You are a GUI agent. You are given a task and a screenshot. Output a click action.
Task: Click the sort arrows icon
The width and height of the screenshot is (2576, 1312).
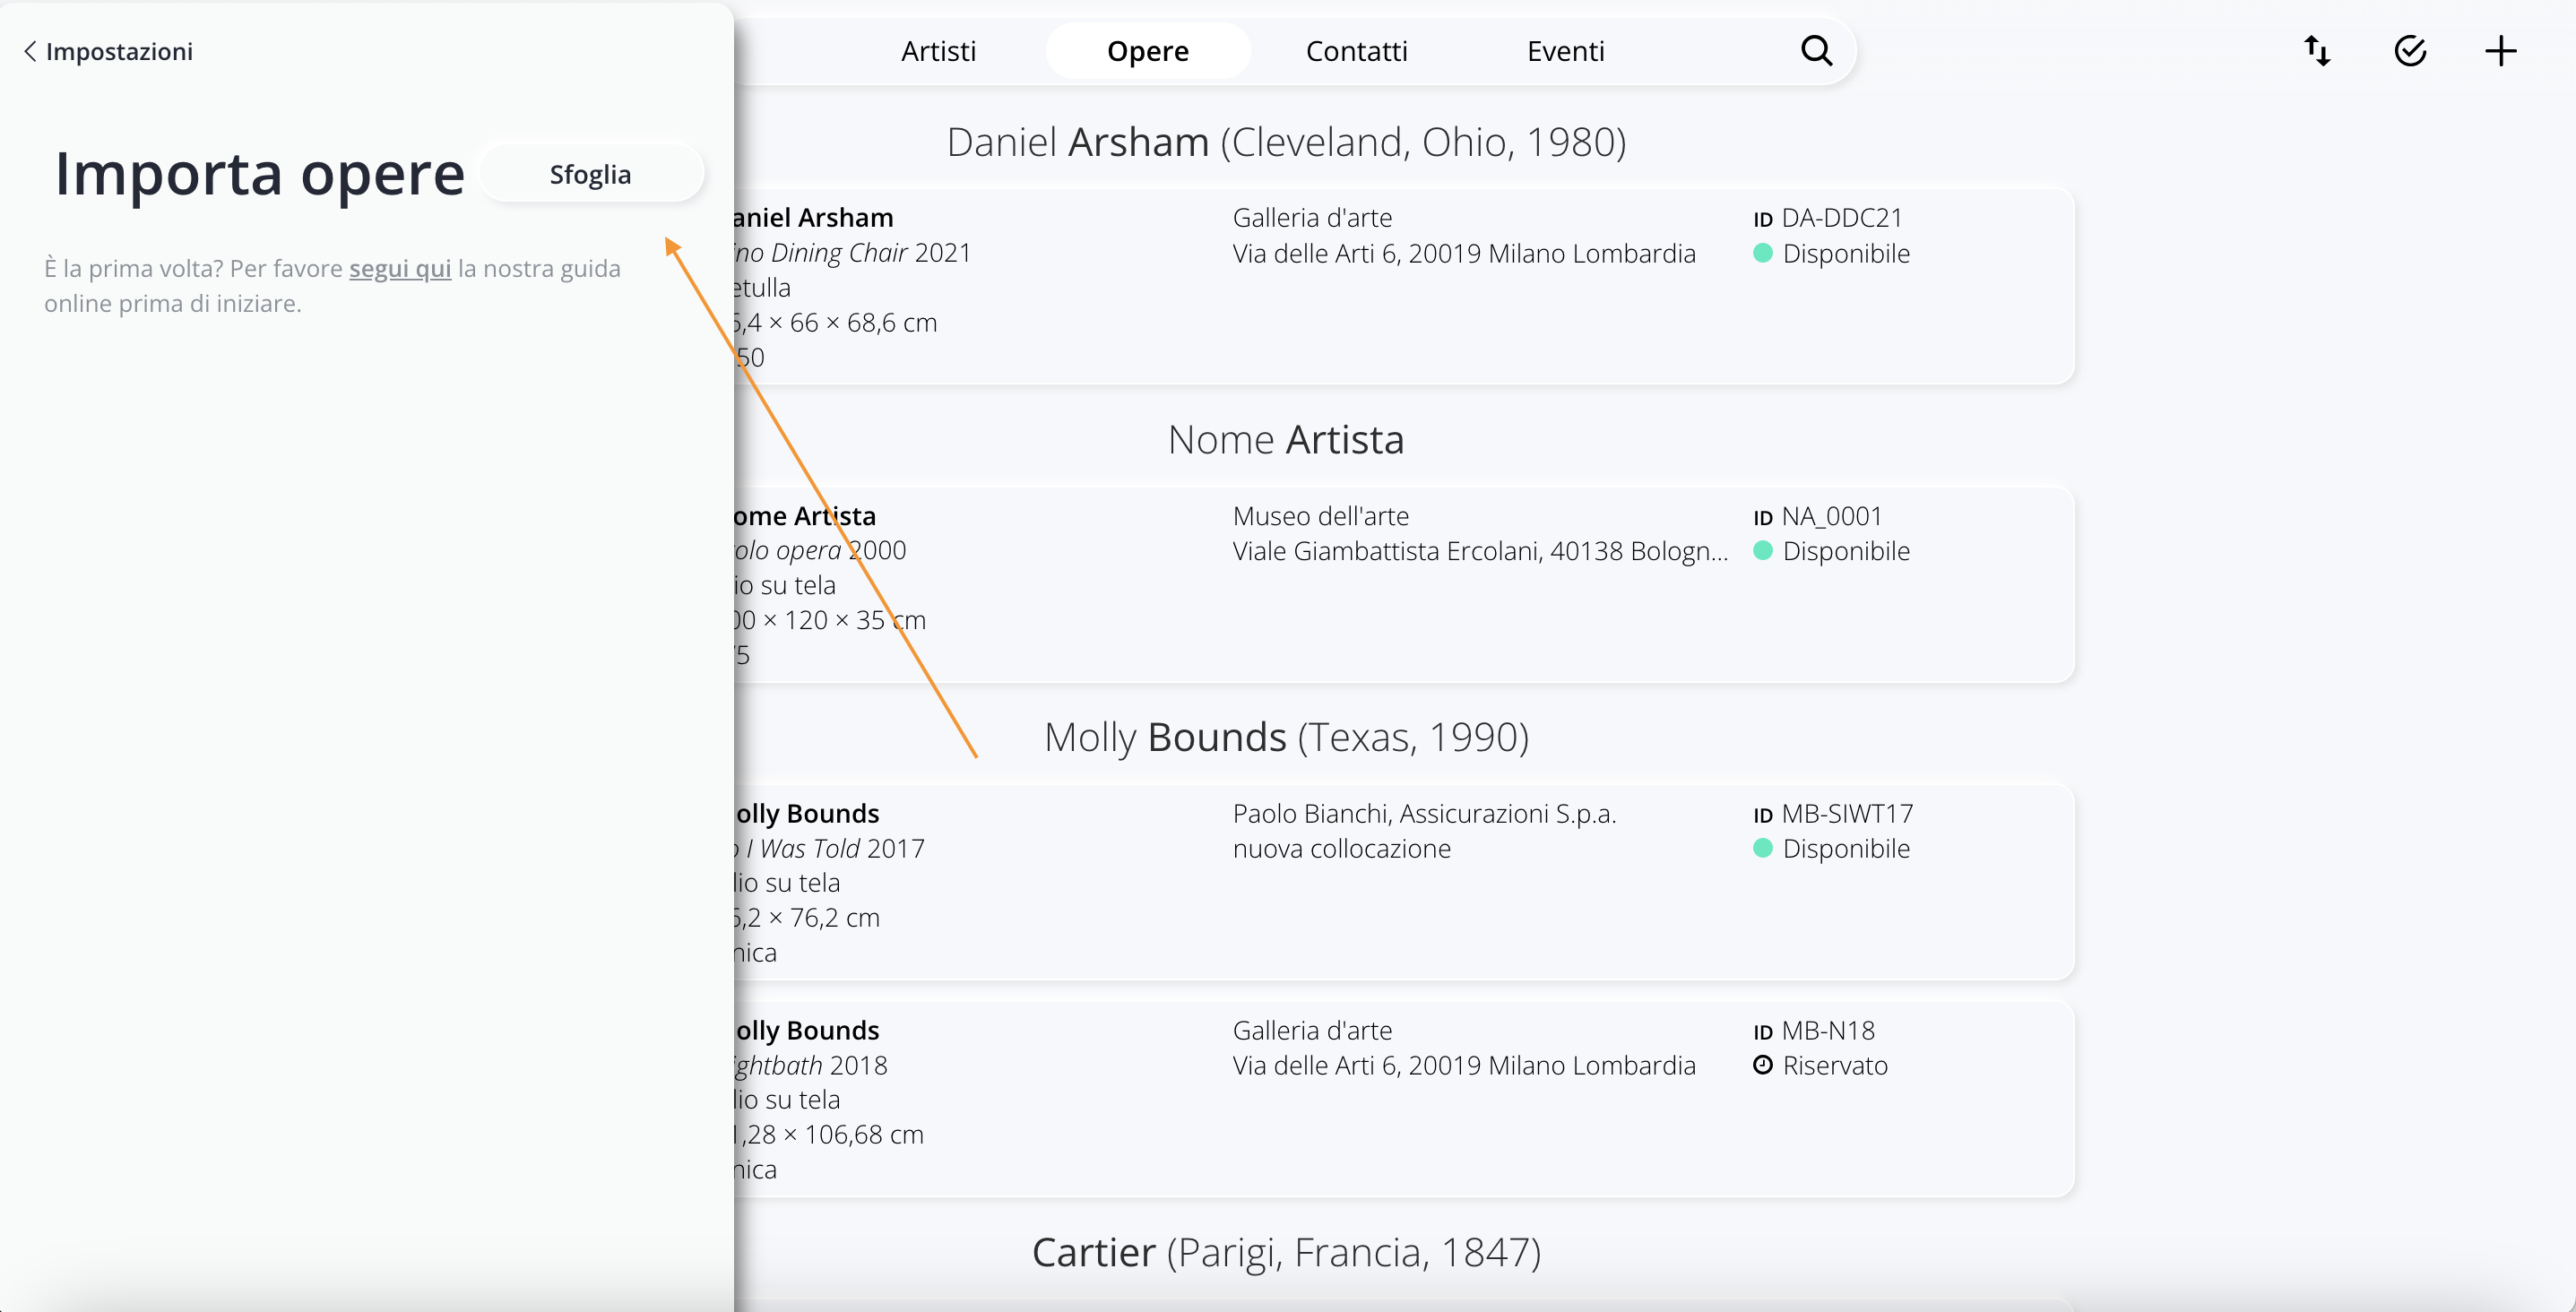point(2317,51)
